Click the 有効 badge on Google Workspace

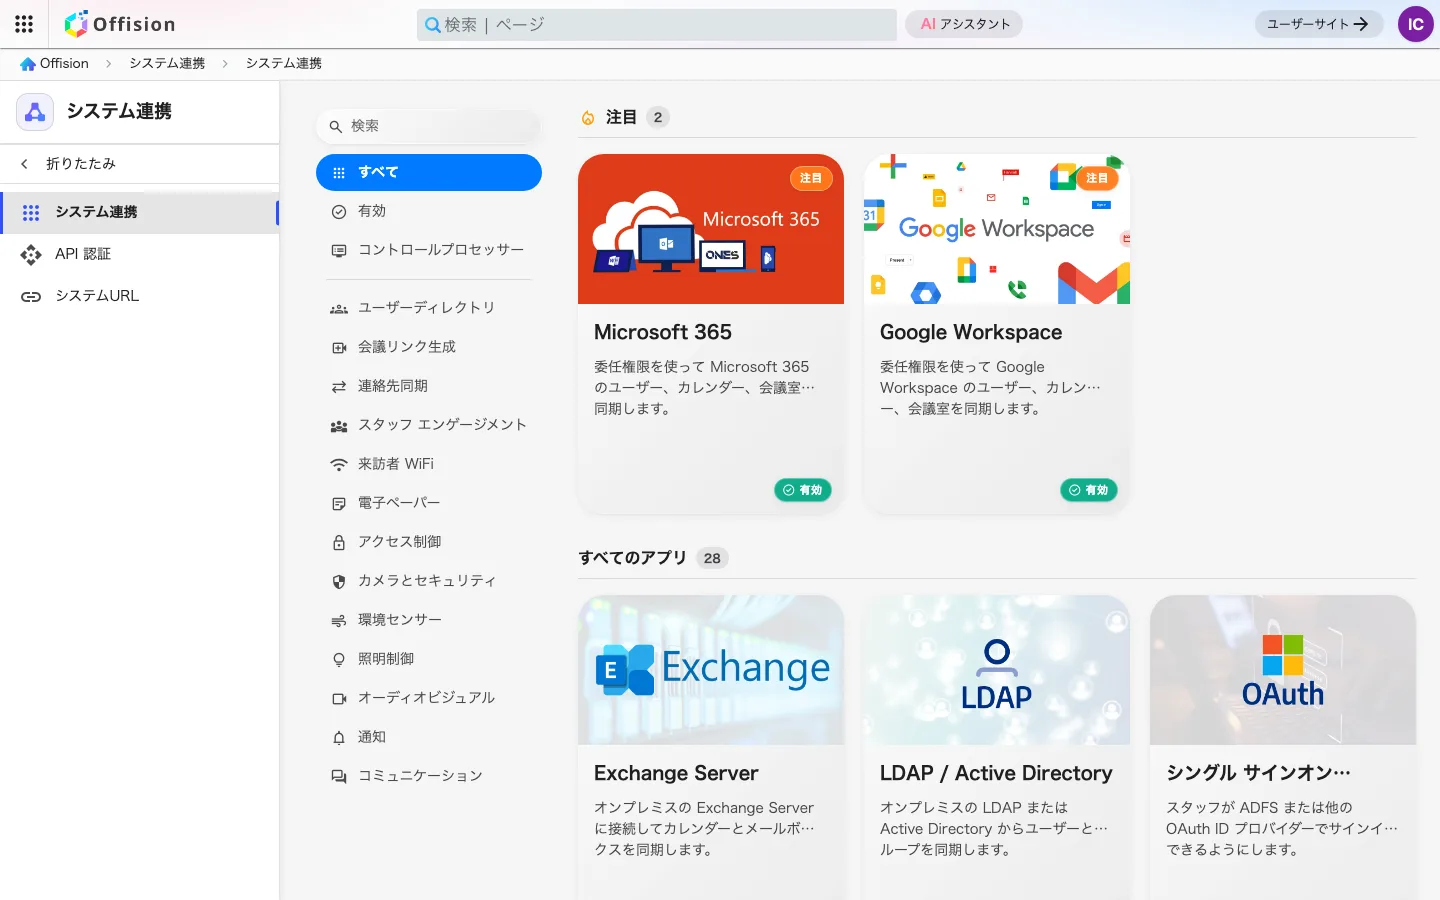tap(1089, 490)
